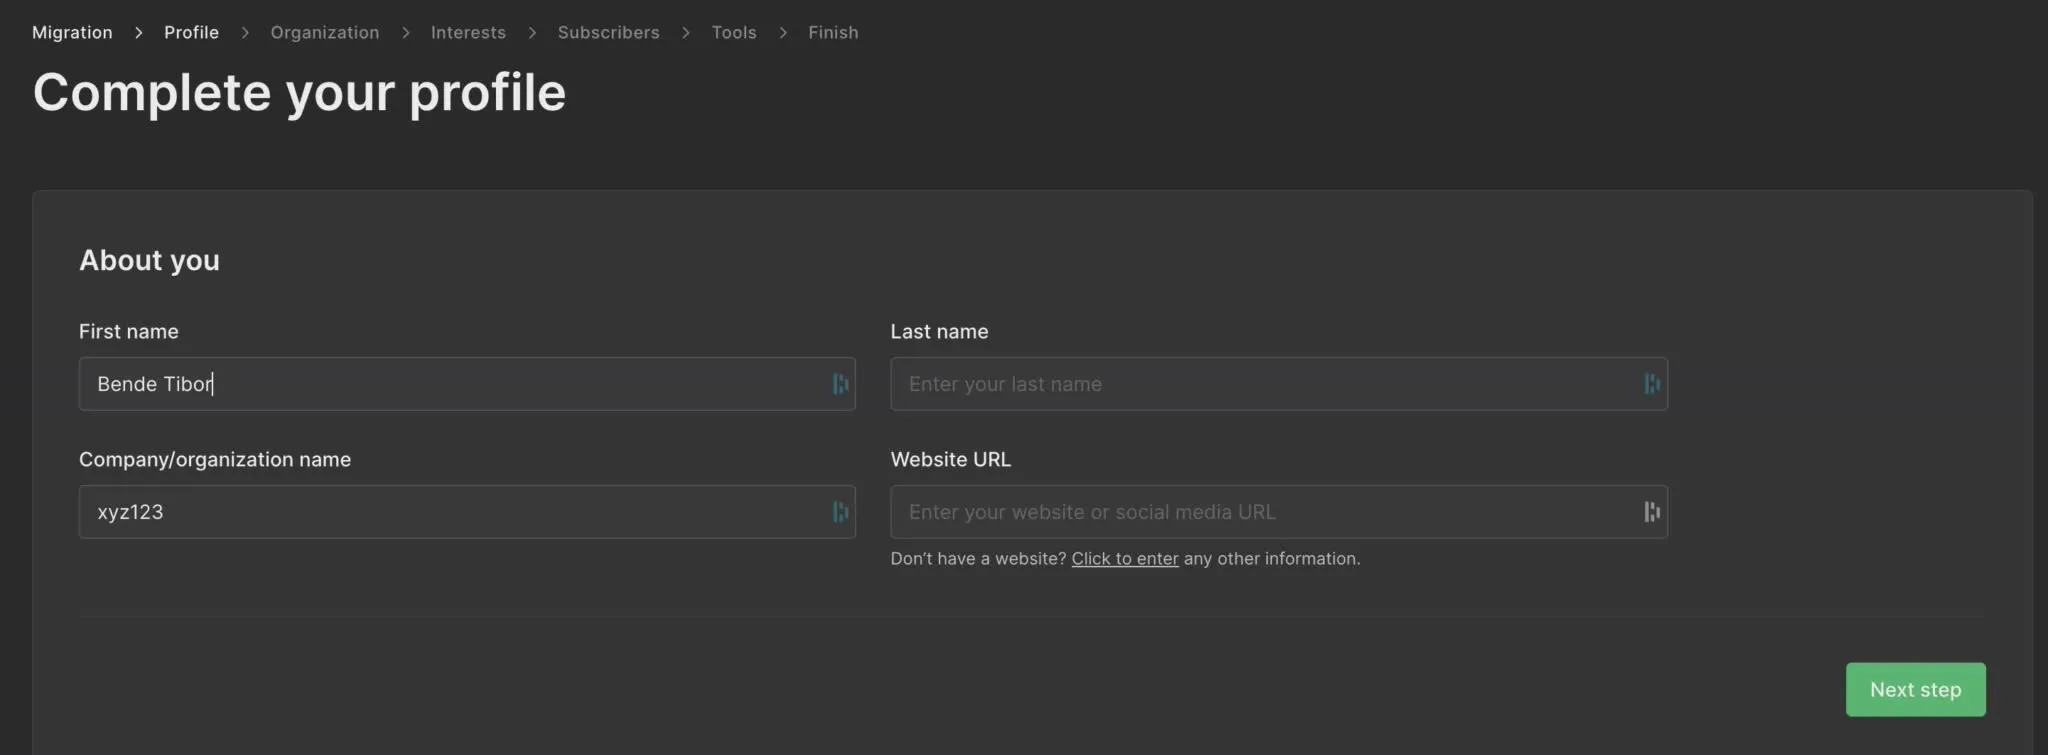Image resolution: width=2048 pixels, height=755 pixels.
Task: Click the chevron between Migration and Profile
Action: pyautogui.click(x=139, y=33)
